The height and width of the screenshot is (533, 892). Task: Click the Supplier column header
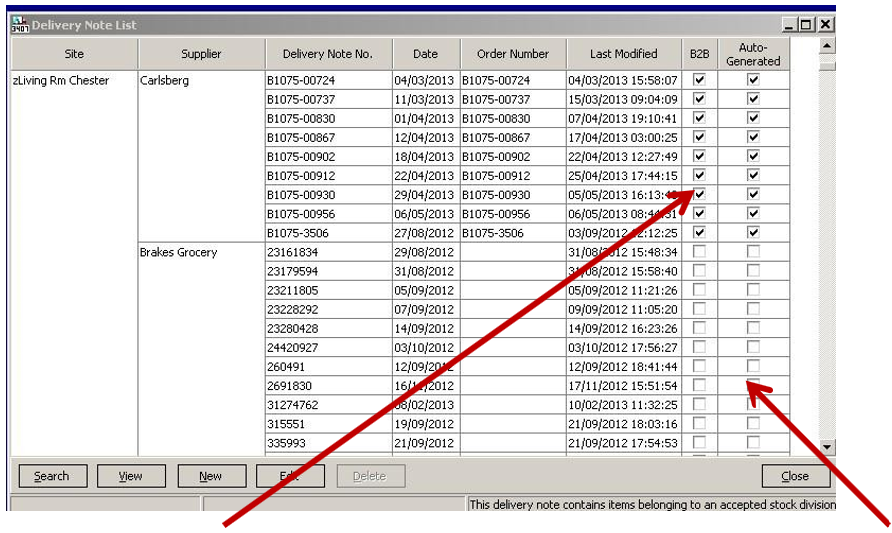(x=201, y=54)
